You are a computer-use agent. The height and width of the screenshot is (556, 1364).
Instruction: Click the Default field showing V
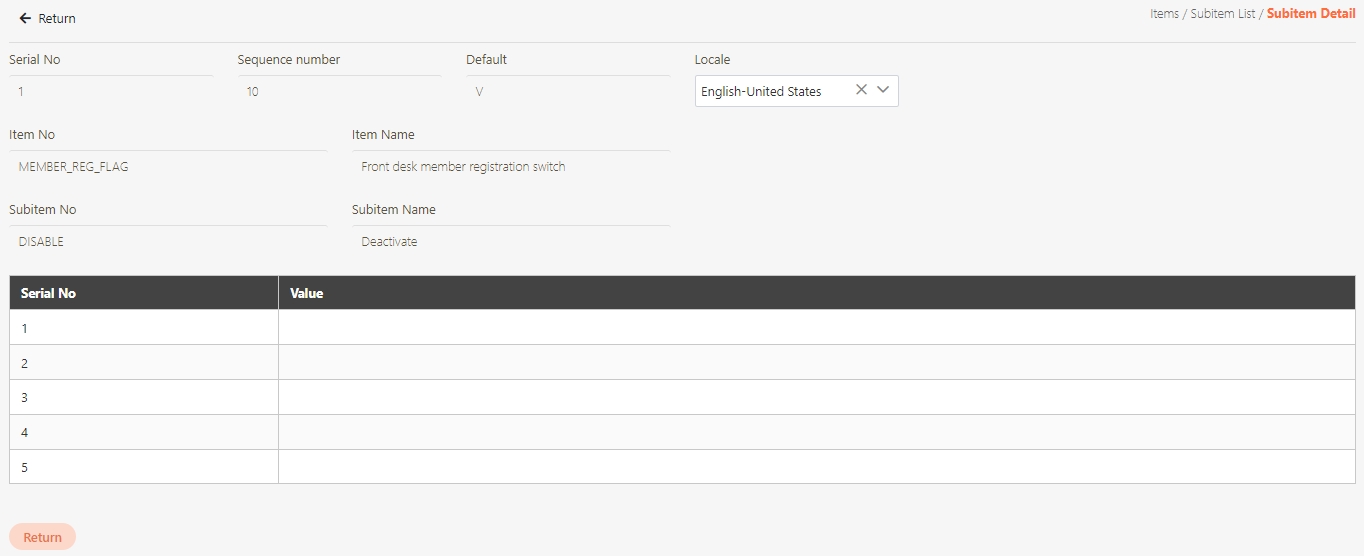tap(567, 91)
